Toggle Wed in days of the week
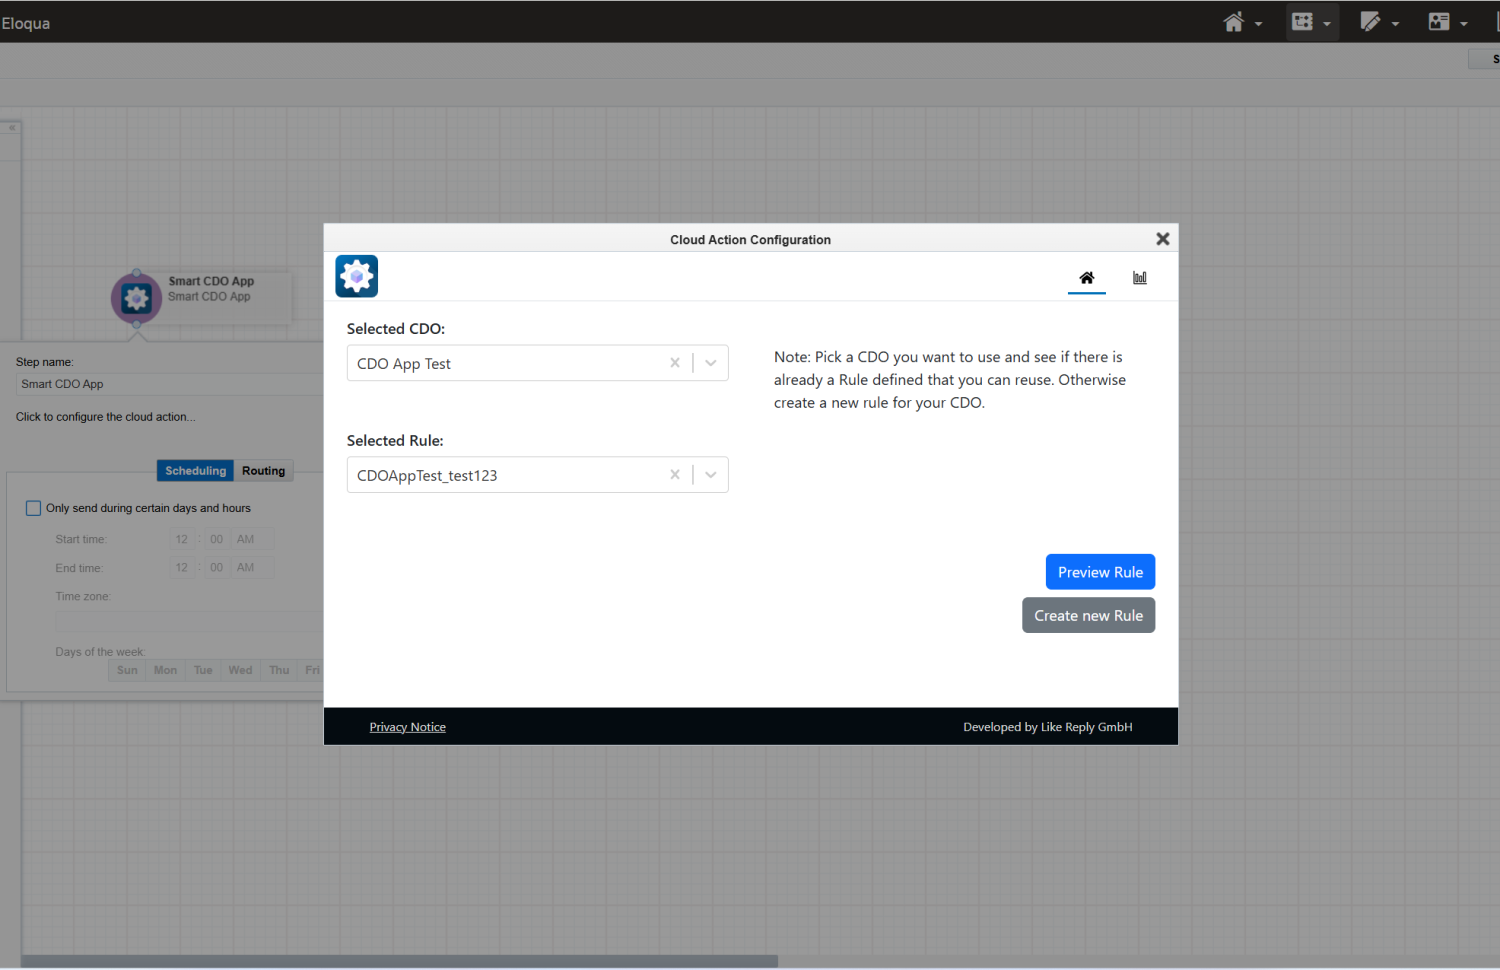1500x970 pixels. (240, 670)
